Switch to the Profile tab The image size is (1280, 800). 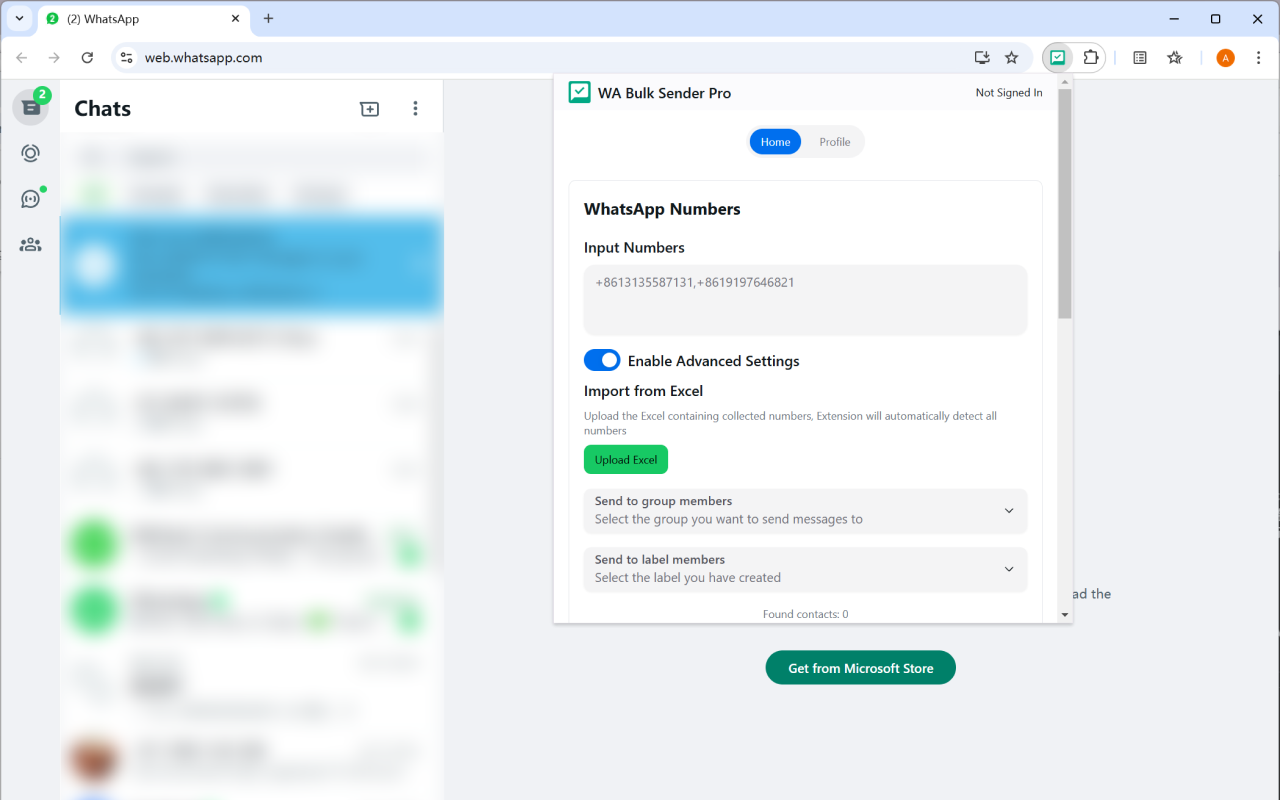pyautogui.click(x=835, y=142)
